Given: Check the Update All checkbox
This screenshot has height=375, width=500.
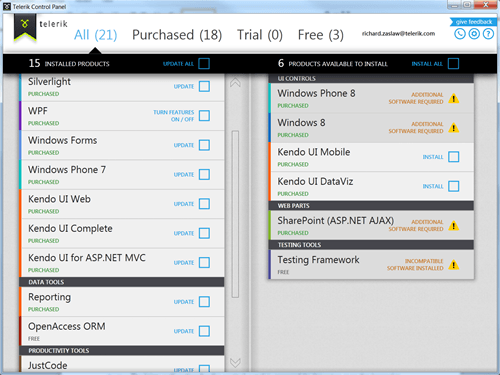Looking at the screenshot, I should coord(204,63).
